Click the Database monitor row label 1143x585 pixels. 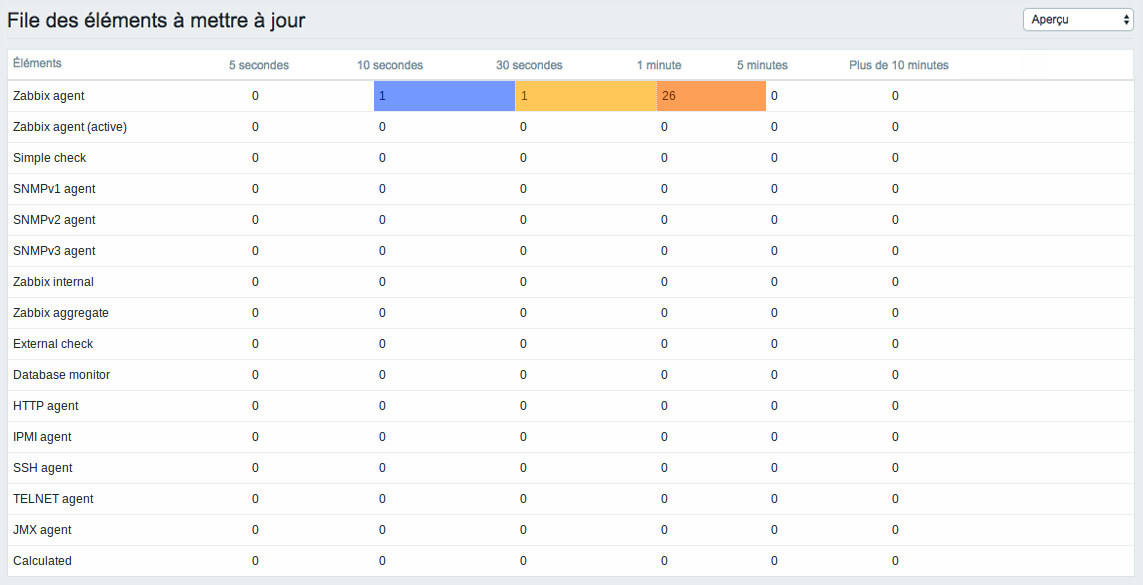tap(61, 374)
